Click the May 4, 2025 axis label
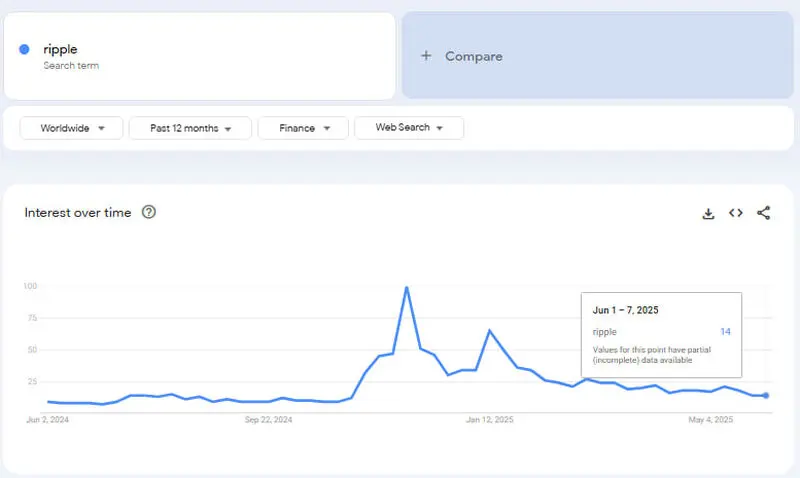This screenshot has width=800, height=478. [711, 419]
